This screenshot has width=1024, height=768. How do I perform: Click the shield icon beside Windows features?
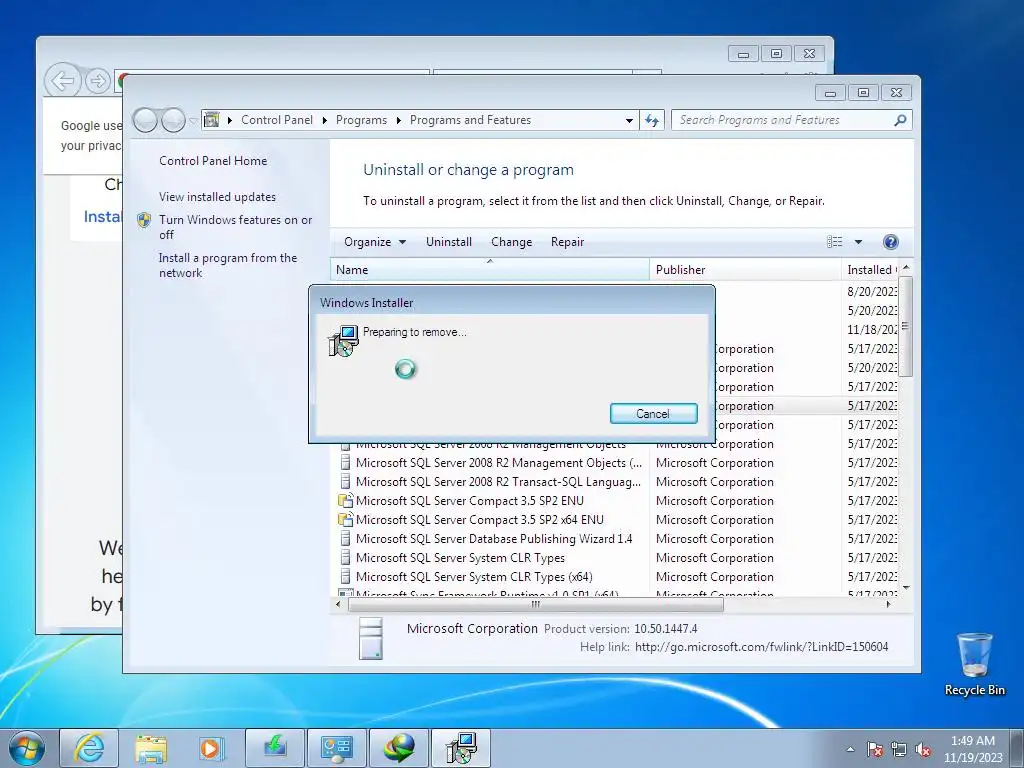(x=144, y=220)
